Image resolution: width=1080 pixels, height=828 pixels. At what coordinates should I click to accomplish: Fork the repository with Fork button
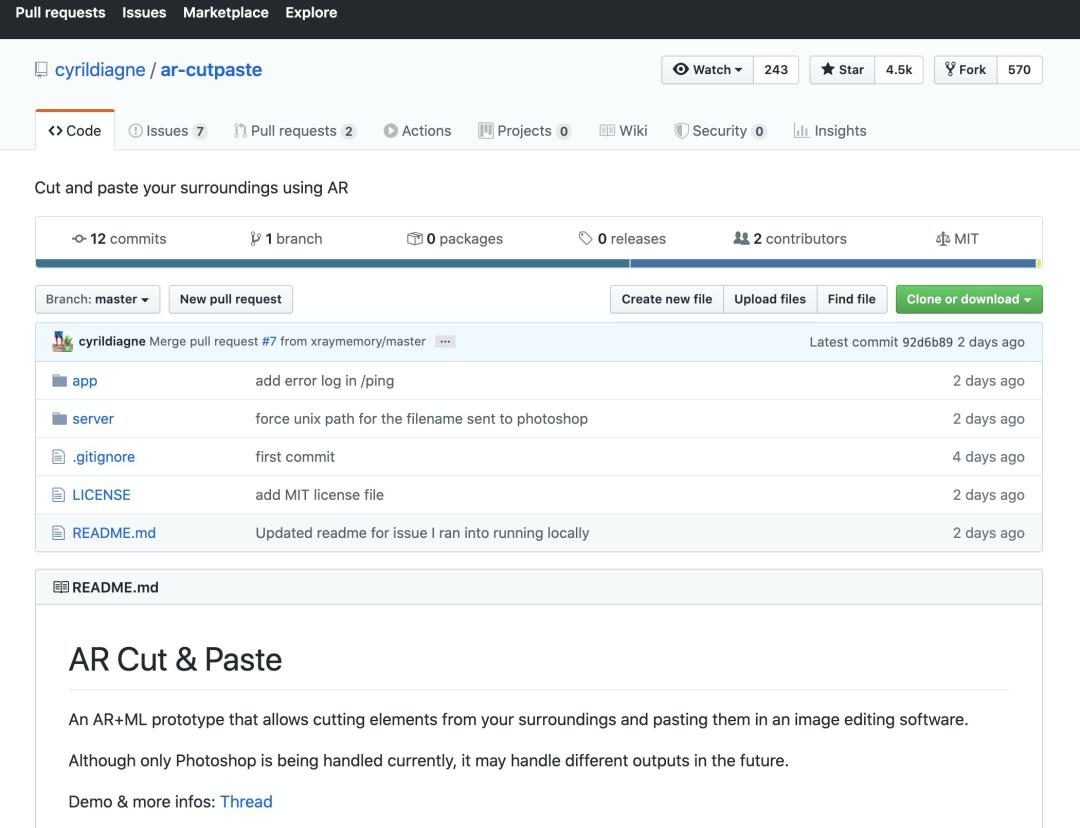[964, 70]
